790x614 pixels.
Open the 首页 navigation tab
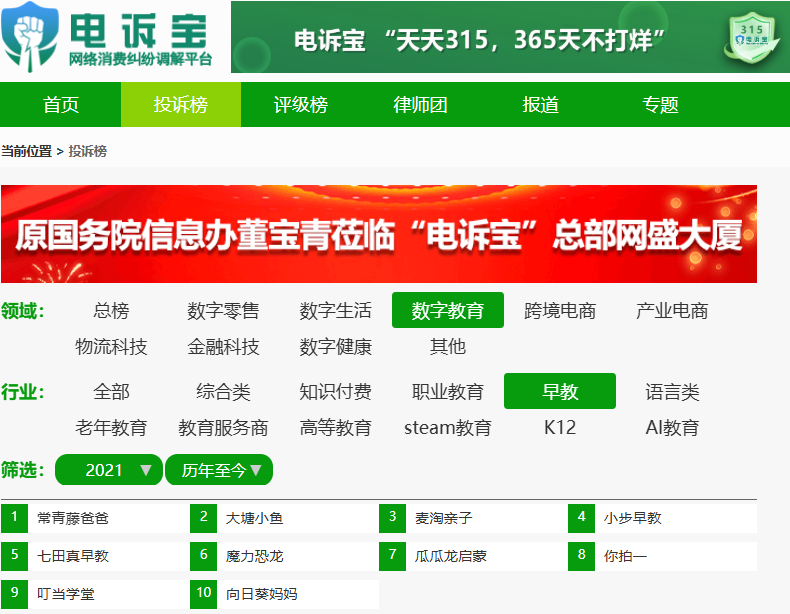click(60, 104)
